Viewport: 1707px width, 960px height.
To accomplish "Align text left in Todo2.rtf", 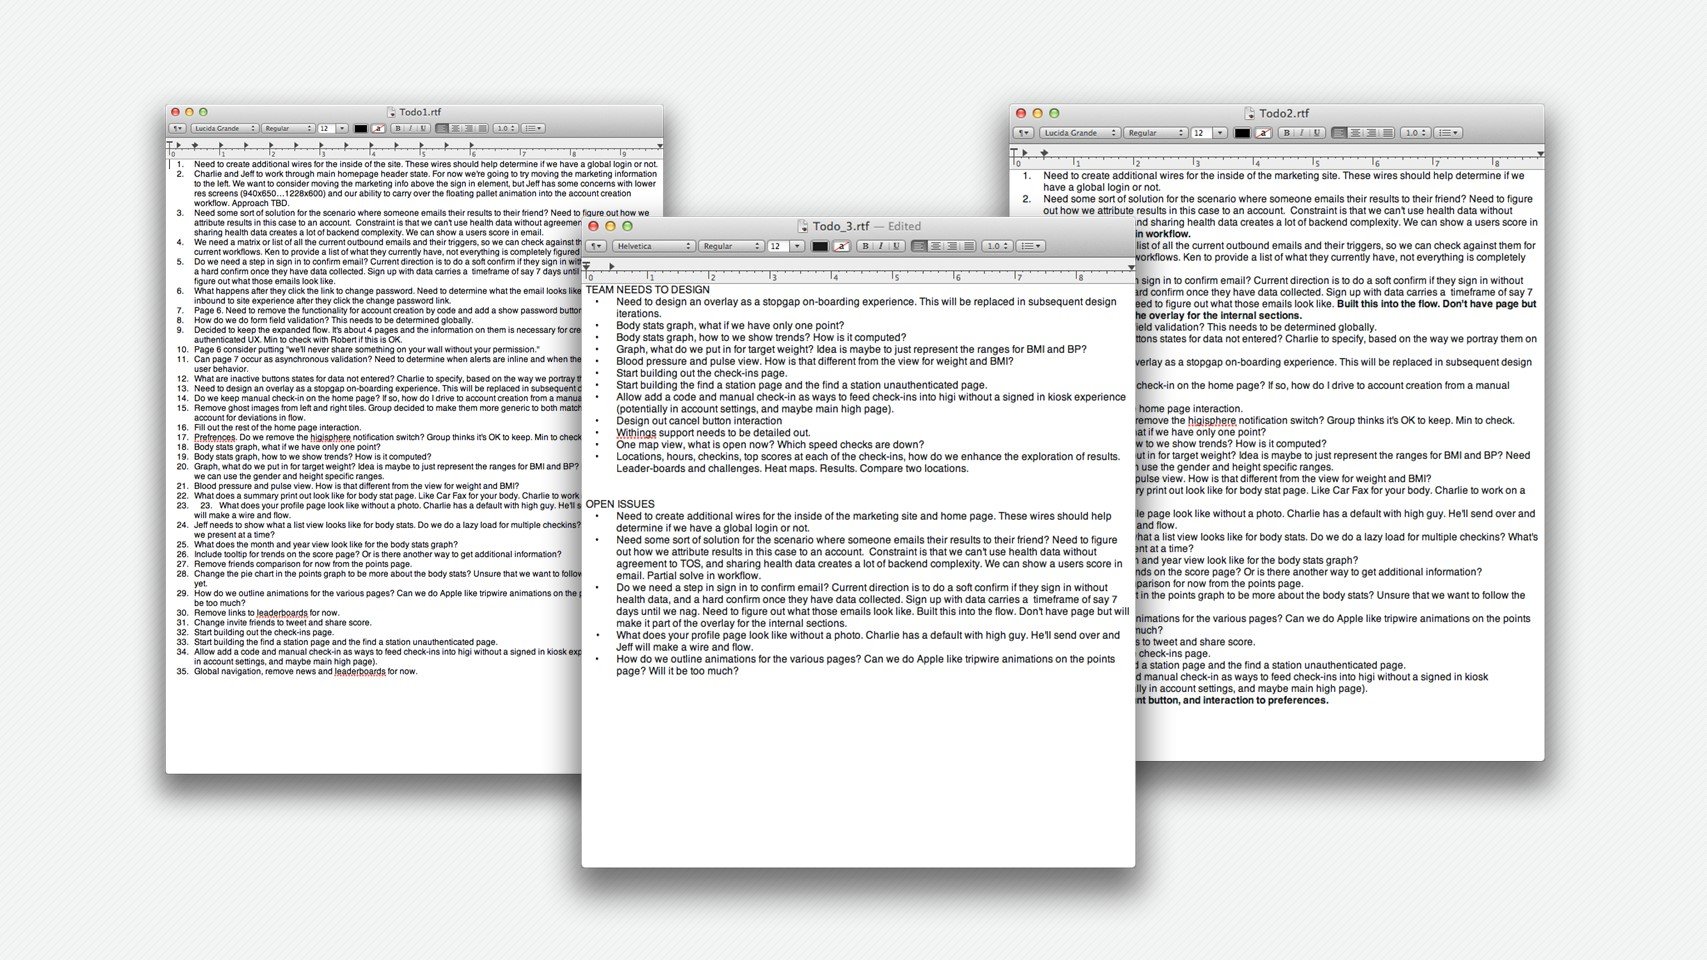I will click(x=1339, y=133).
